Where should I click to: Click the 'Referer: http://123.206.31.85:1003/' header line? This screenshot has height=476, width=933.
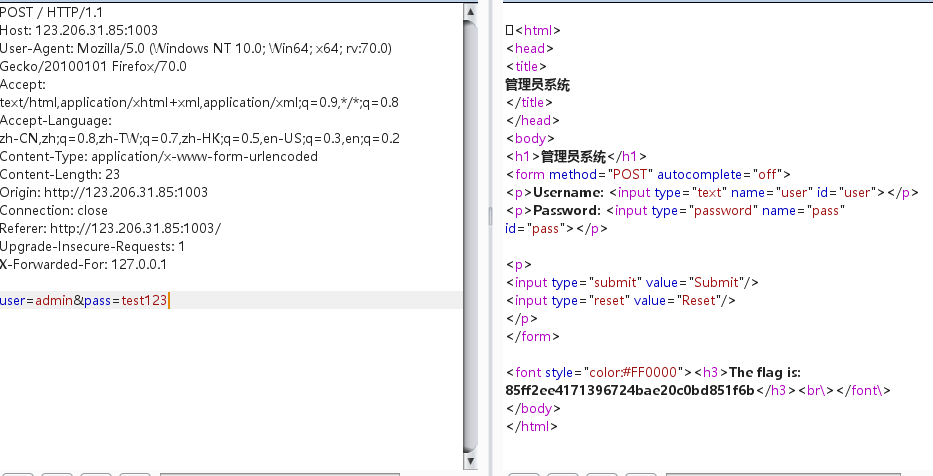click(111, 228)
